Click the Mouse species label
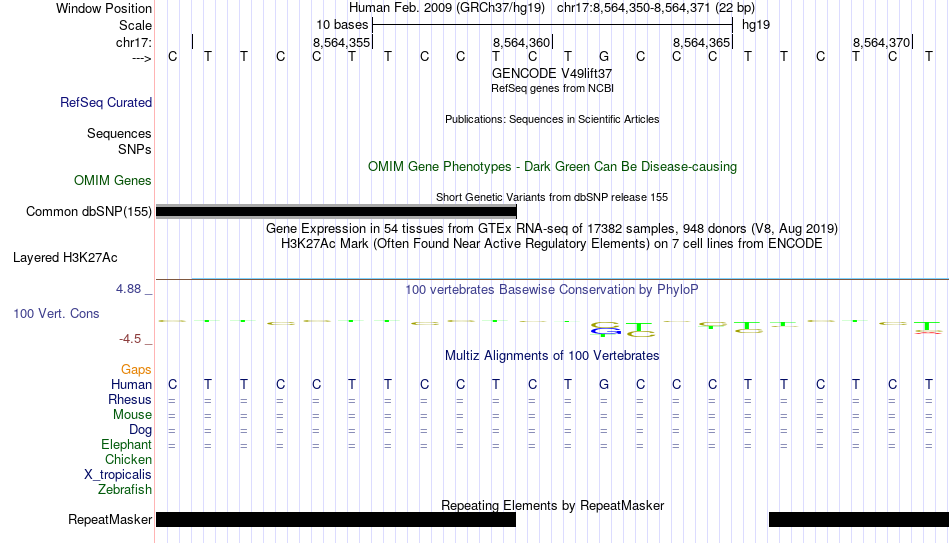The image size is (950, 543). point(132,415)
